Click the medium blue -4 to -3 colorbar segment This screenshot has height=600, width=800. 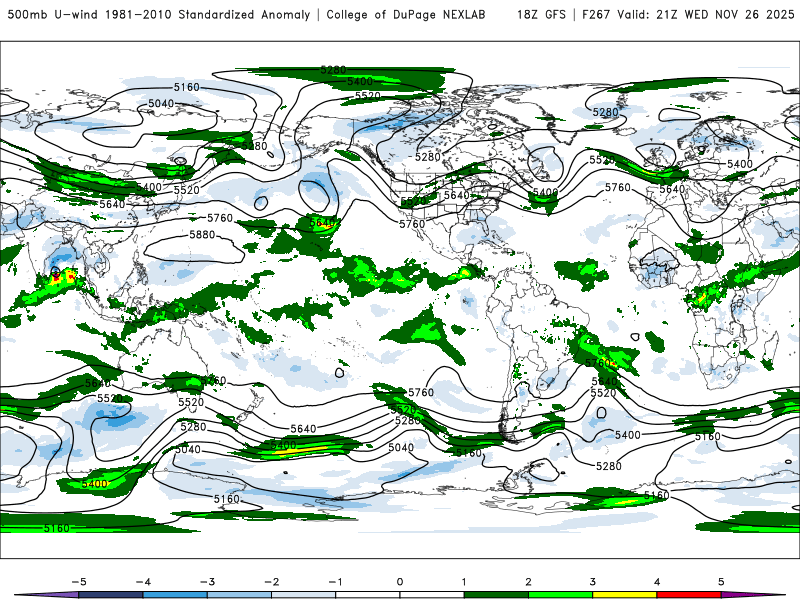pyautogui.click(x=175, y=595)
